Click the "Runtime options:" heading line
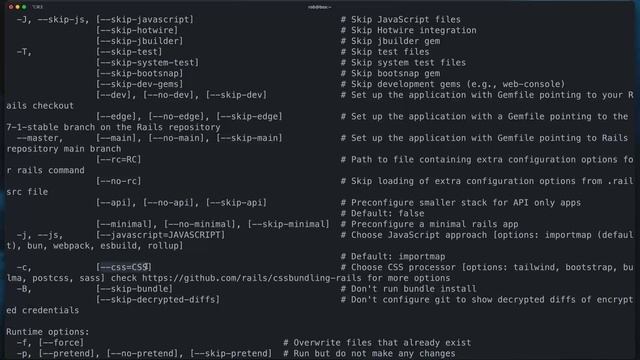Image resolution: width=640 pixels, height=360 pixels. pos(47,332)
